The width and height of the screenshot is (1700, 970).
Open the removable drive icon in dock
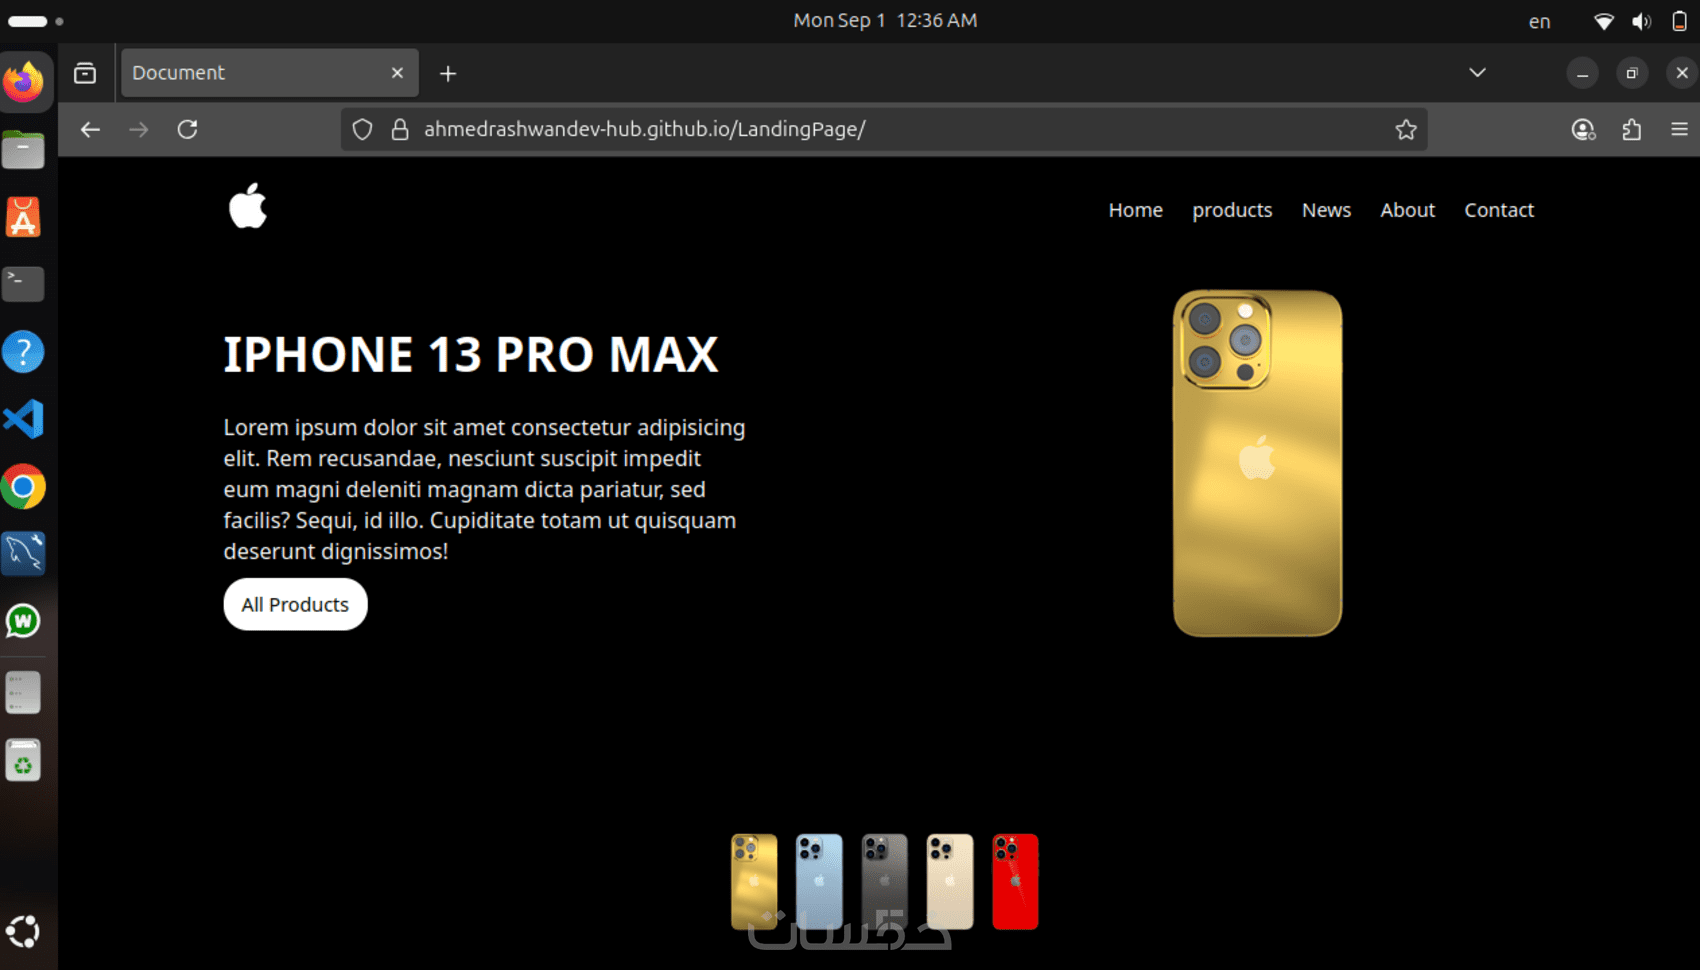coord(24,692)
